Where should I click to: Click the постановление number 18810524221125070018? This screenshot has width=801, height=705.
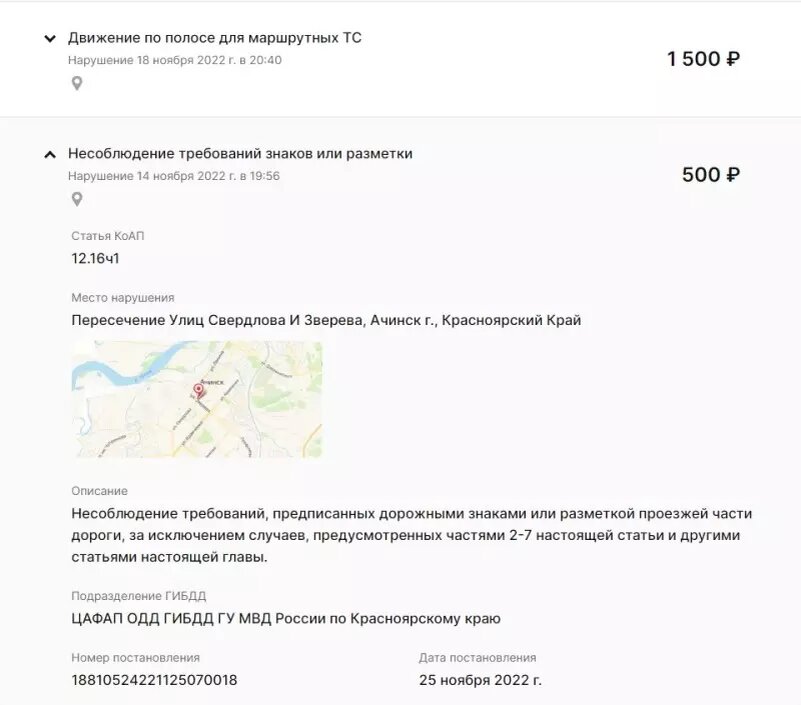point(153,679)
